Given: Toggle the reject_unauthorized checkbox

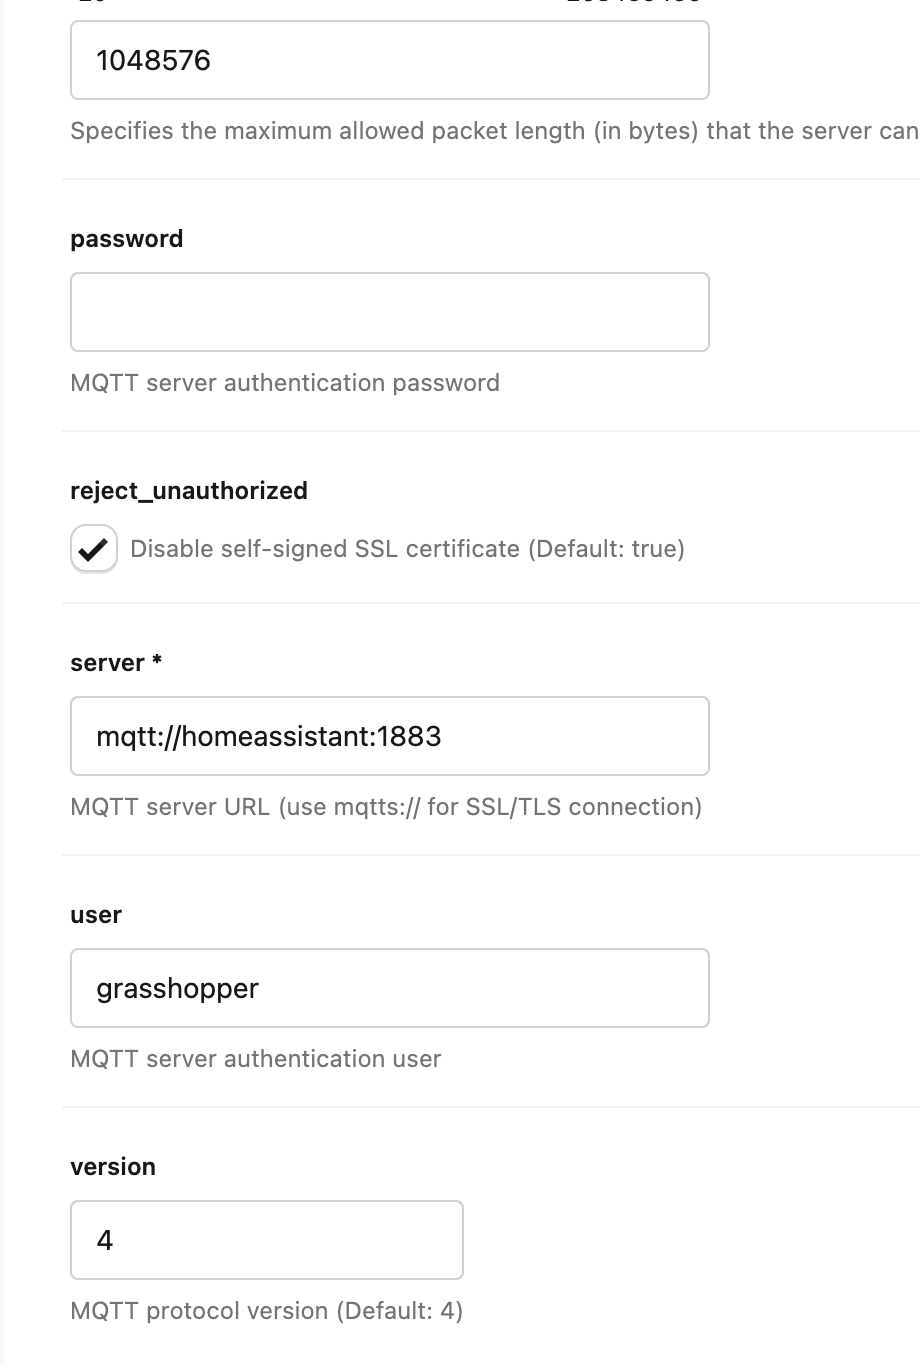Looking at the screenshot, I should [94, 549].
